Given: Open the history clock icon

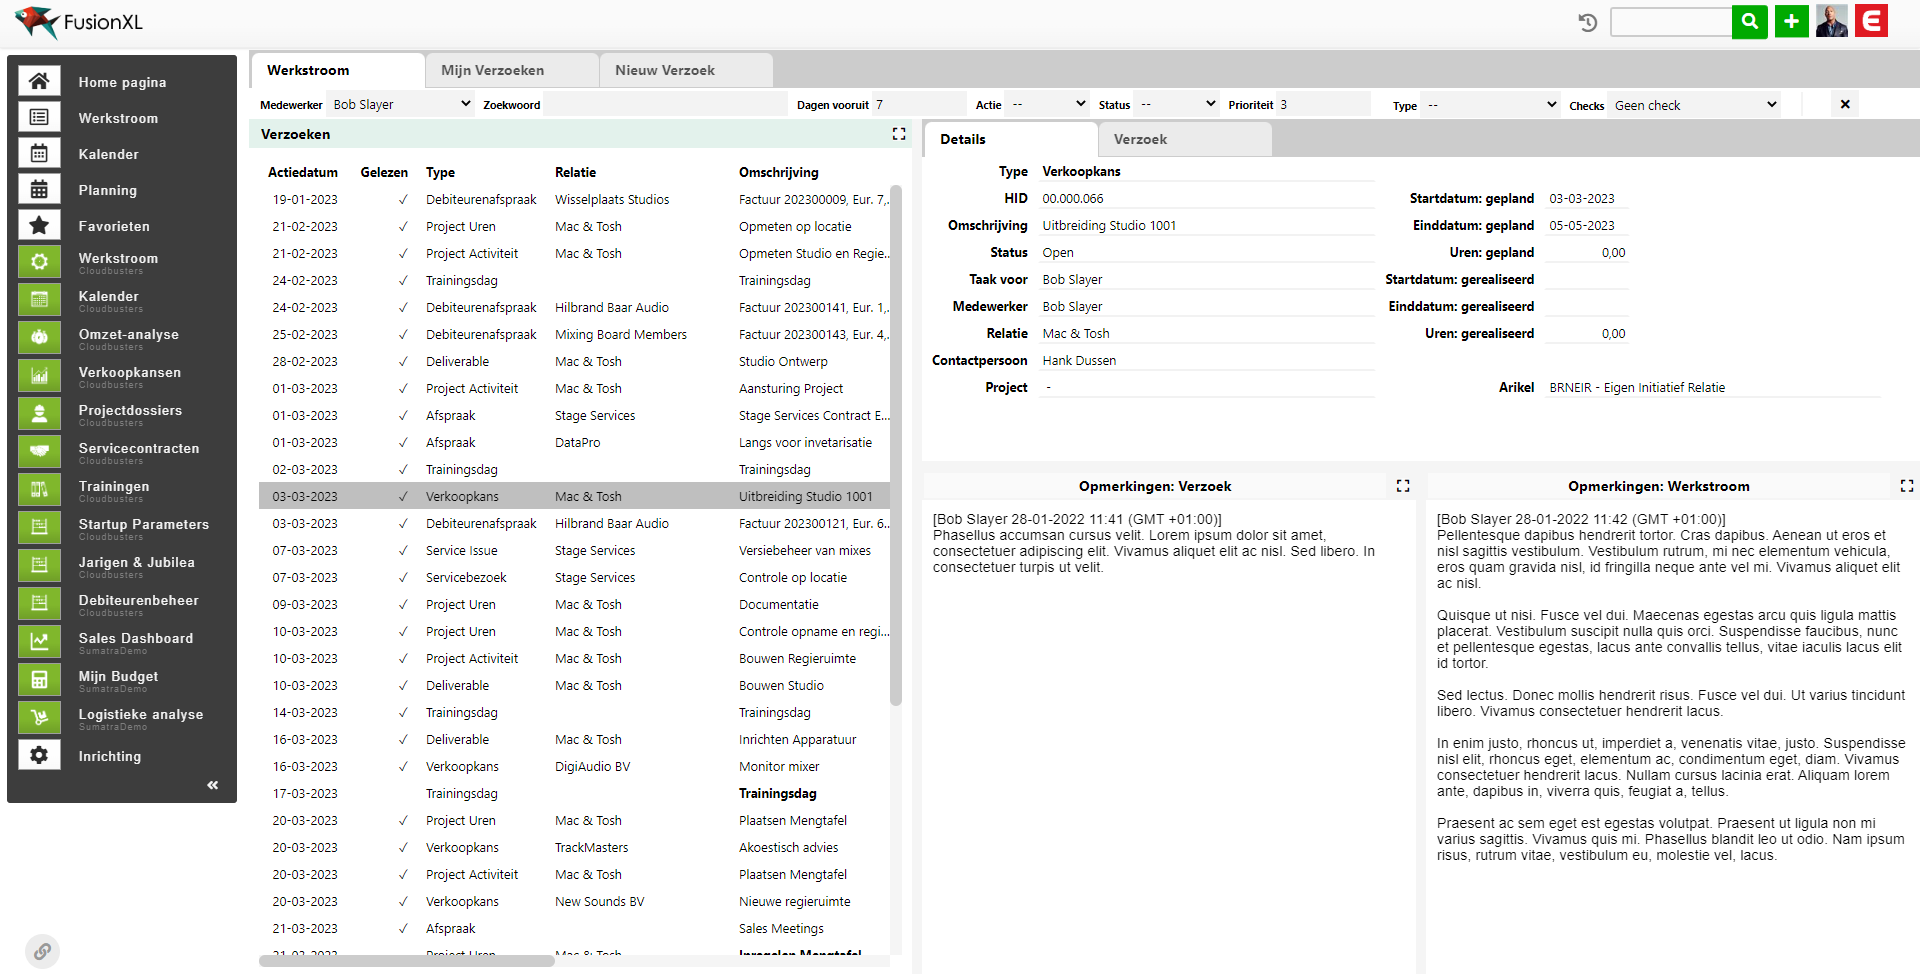Looking at the screenshot, I should coord(1587,22).
